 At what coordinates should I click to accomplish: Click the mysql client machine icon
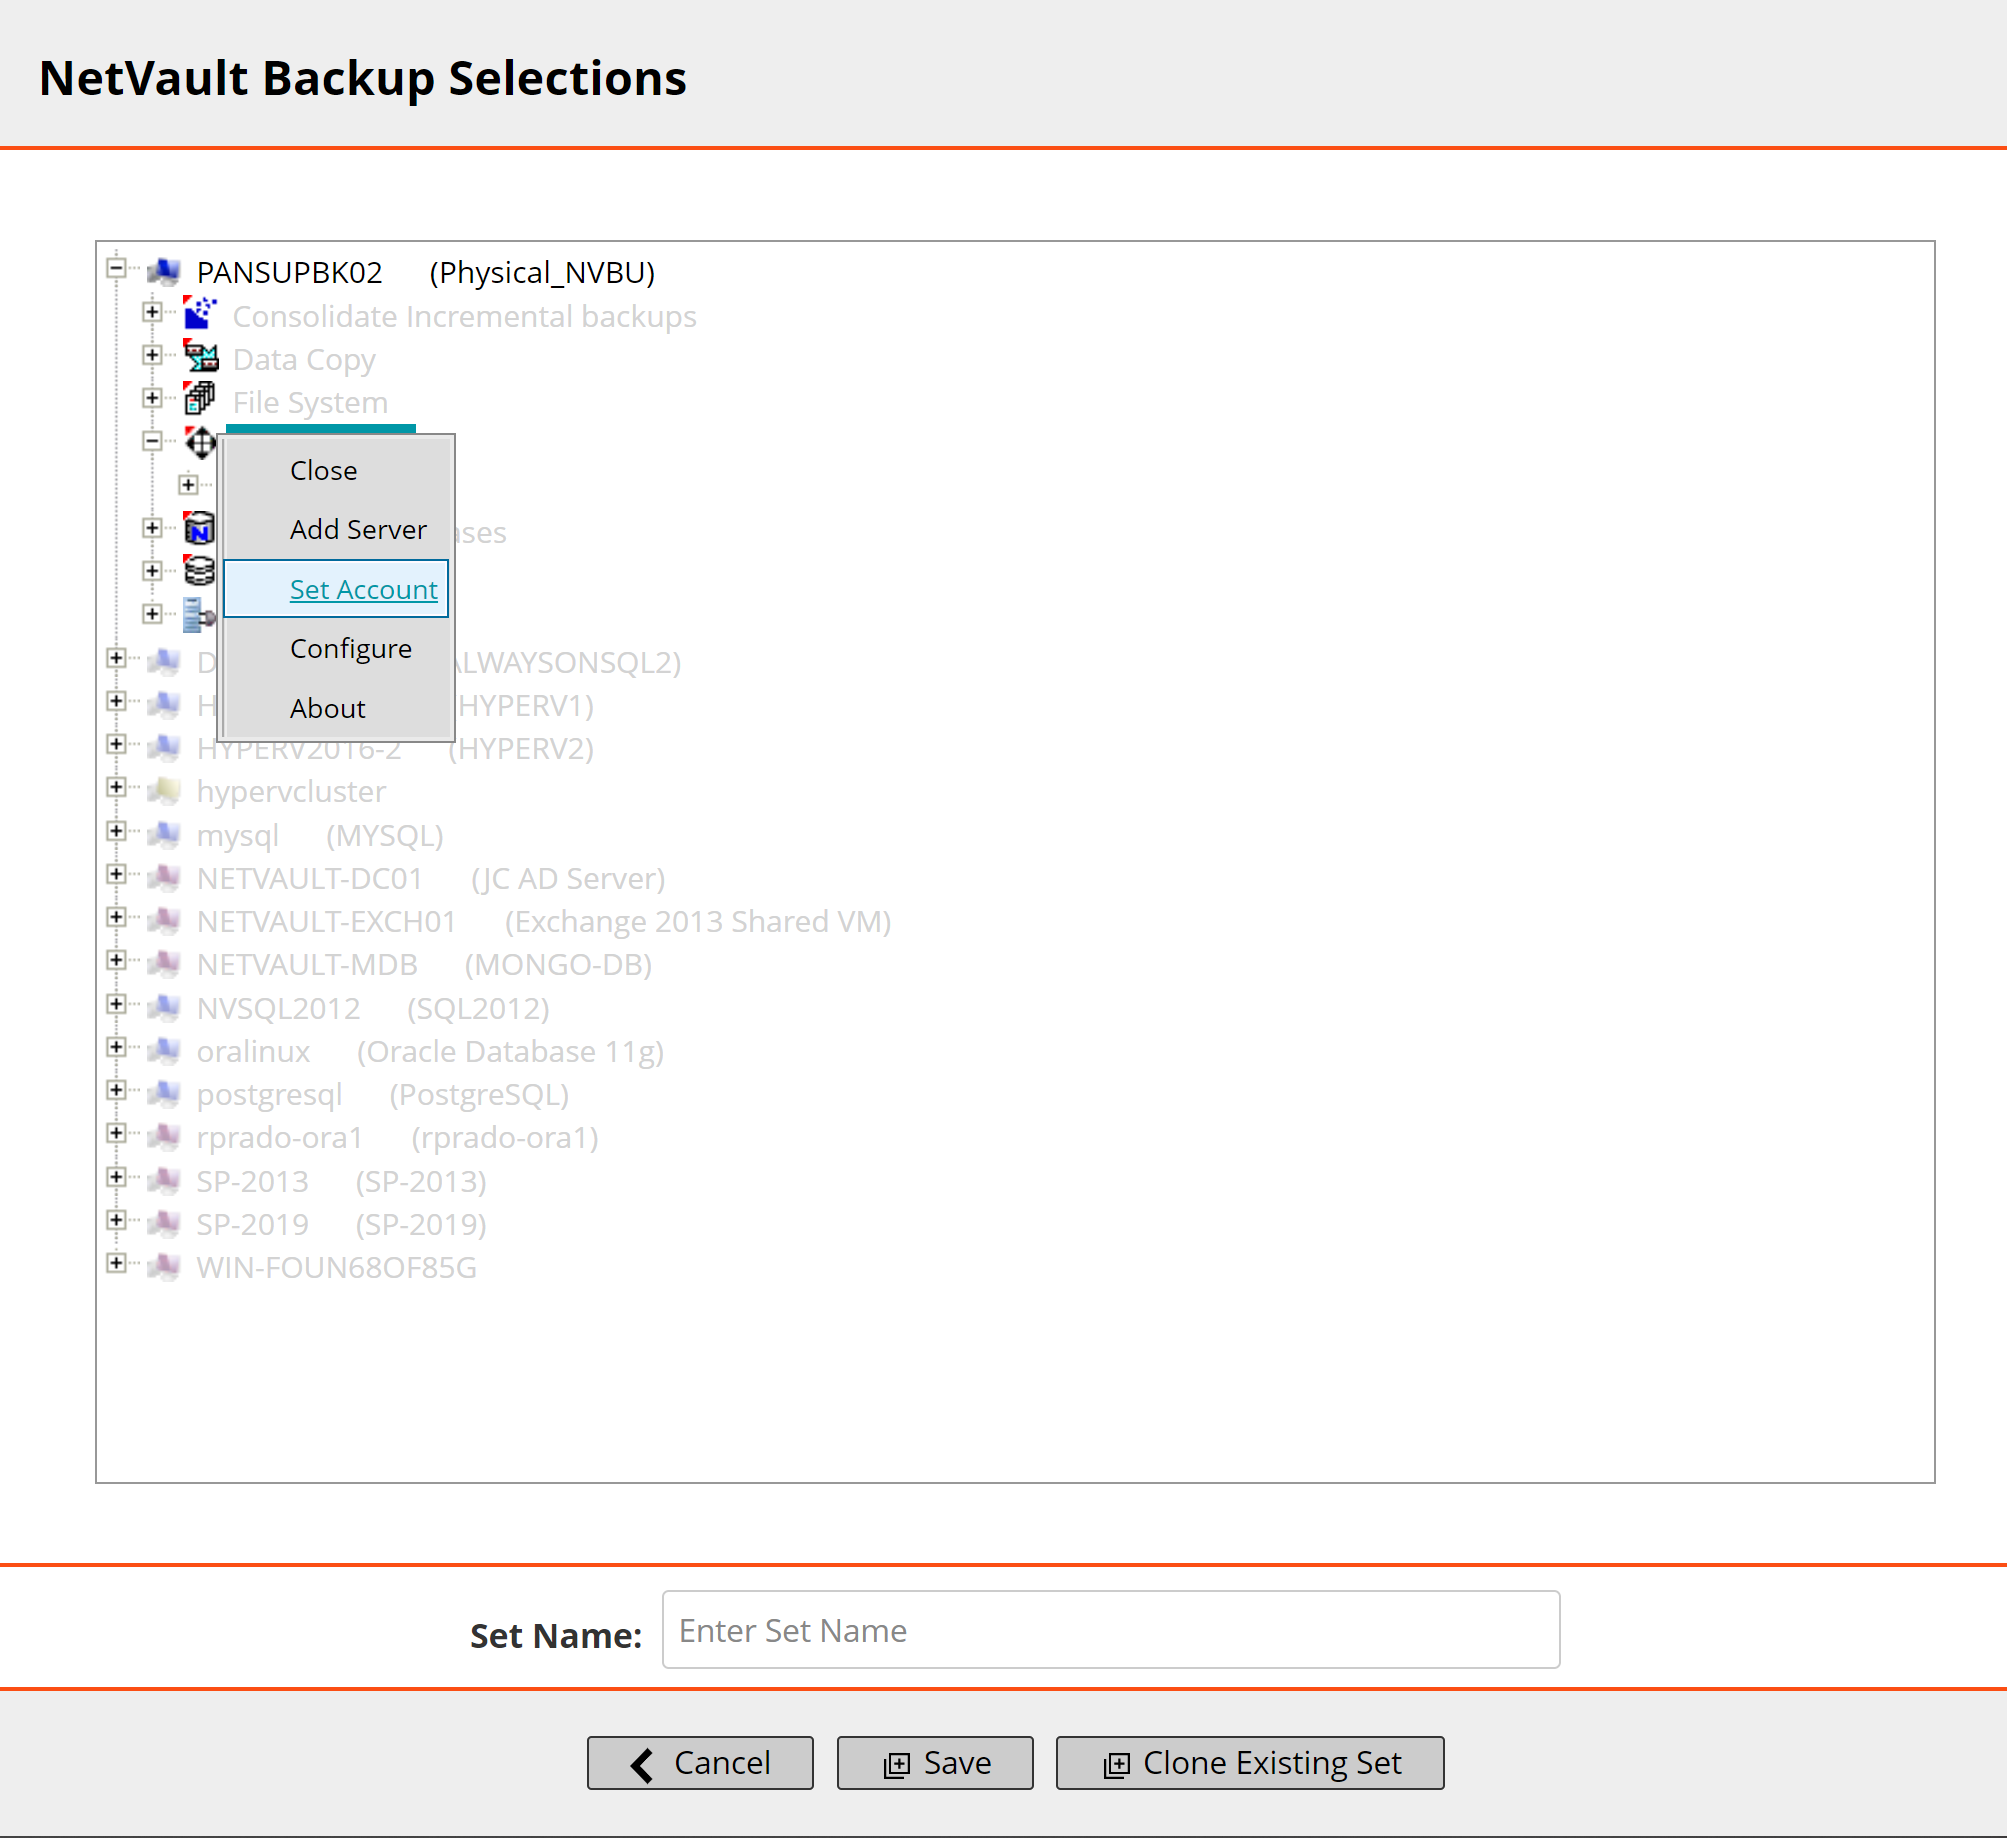[164, 834]
